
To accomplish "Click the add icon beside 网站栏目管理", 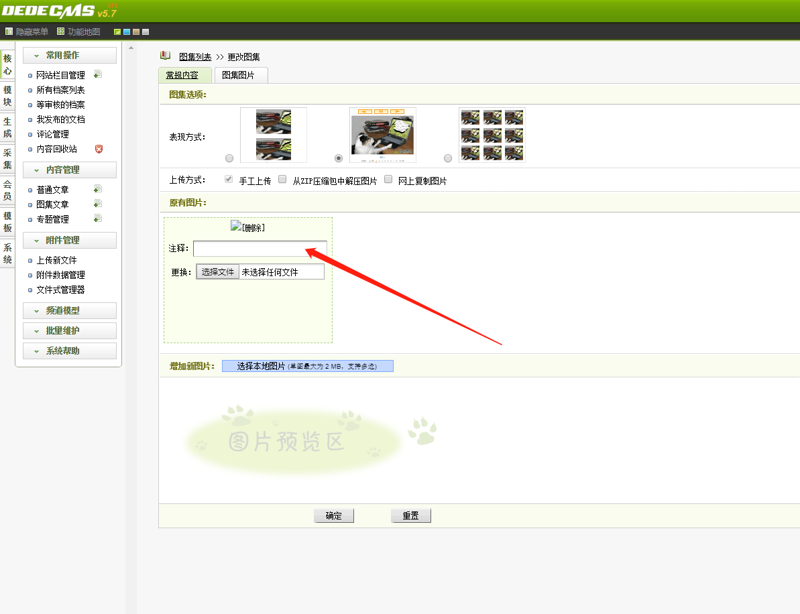I will point(98,75).
